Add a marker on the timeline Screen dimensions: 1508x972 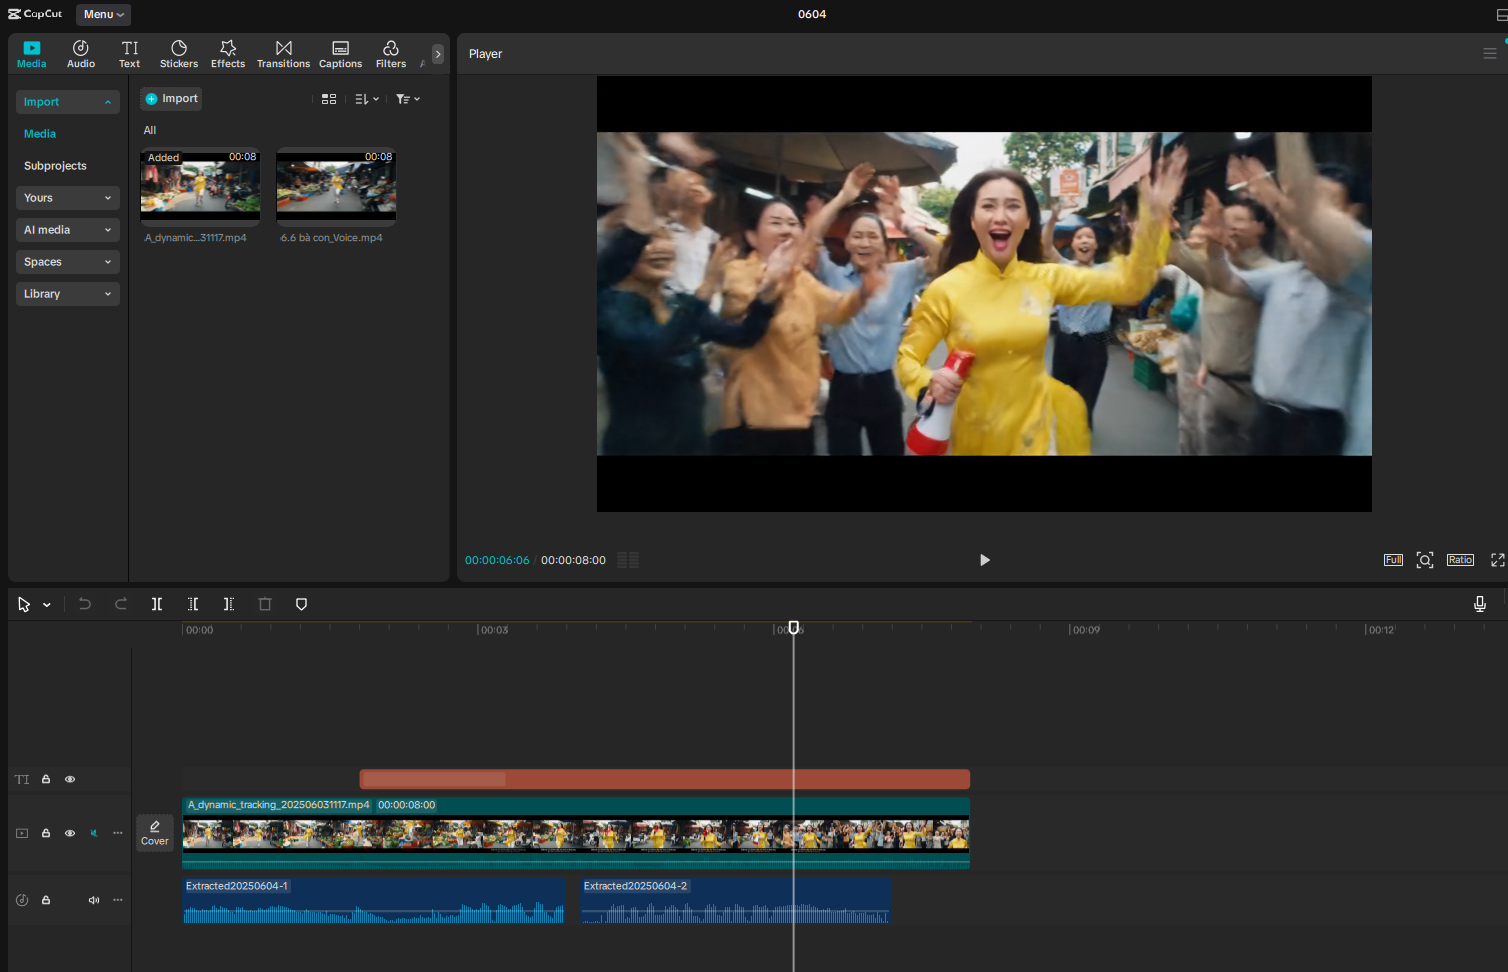click(x=301, y=604)
